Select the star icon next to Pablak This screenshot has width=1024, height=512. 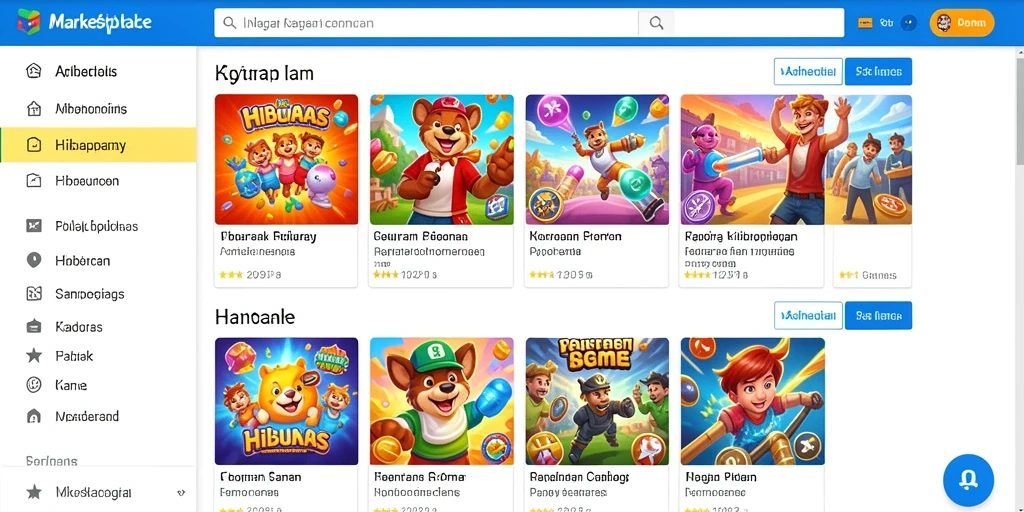click(x=33, y=356)
